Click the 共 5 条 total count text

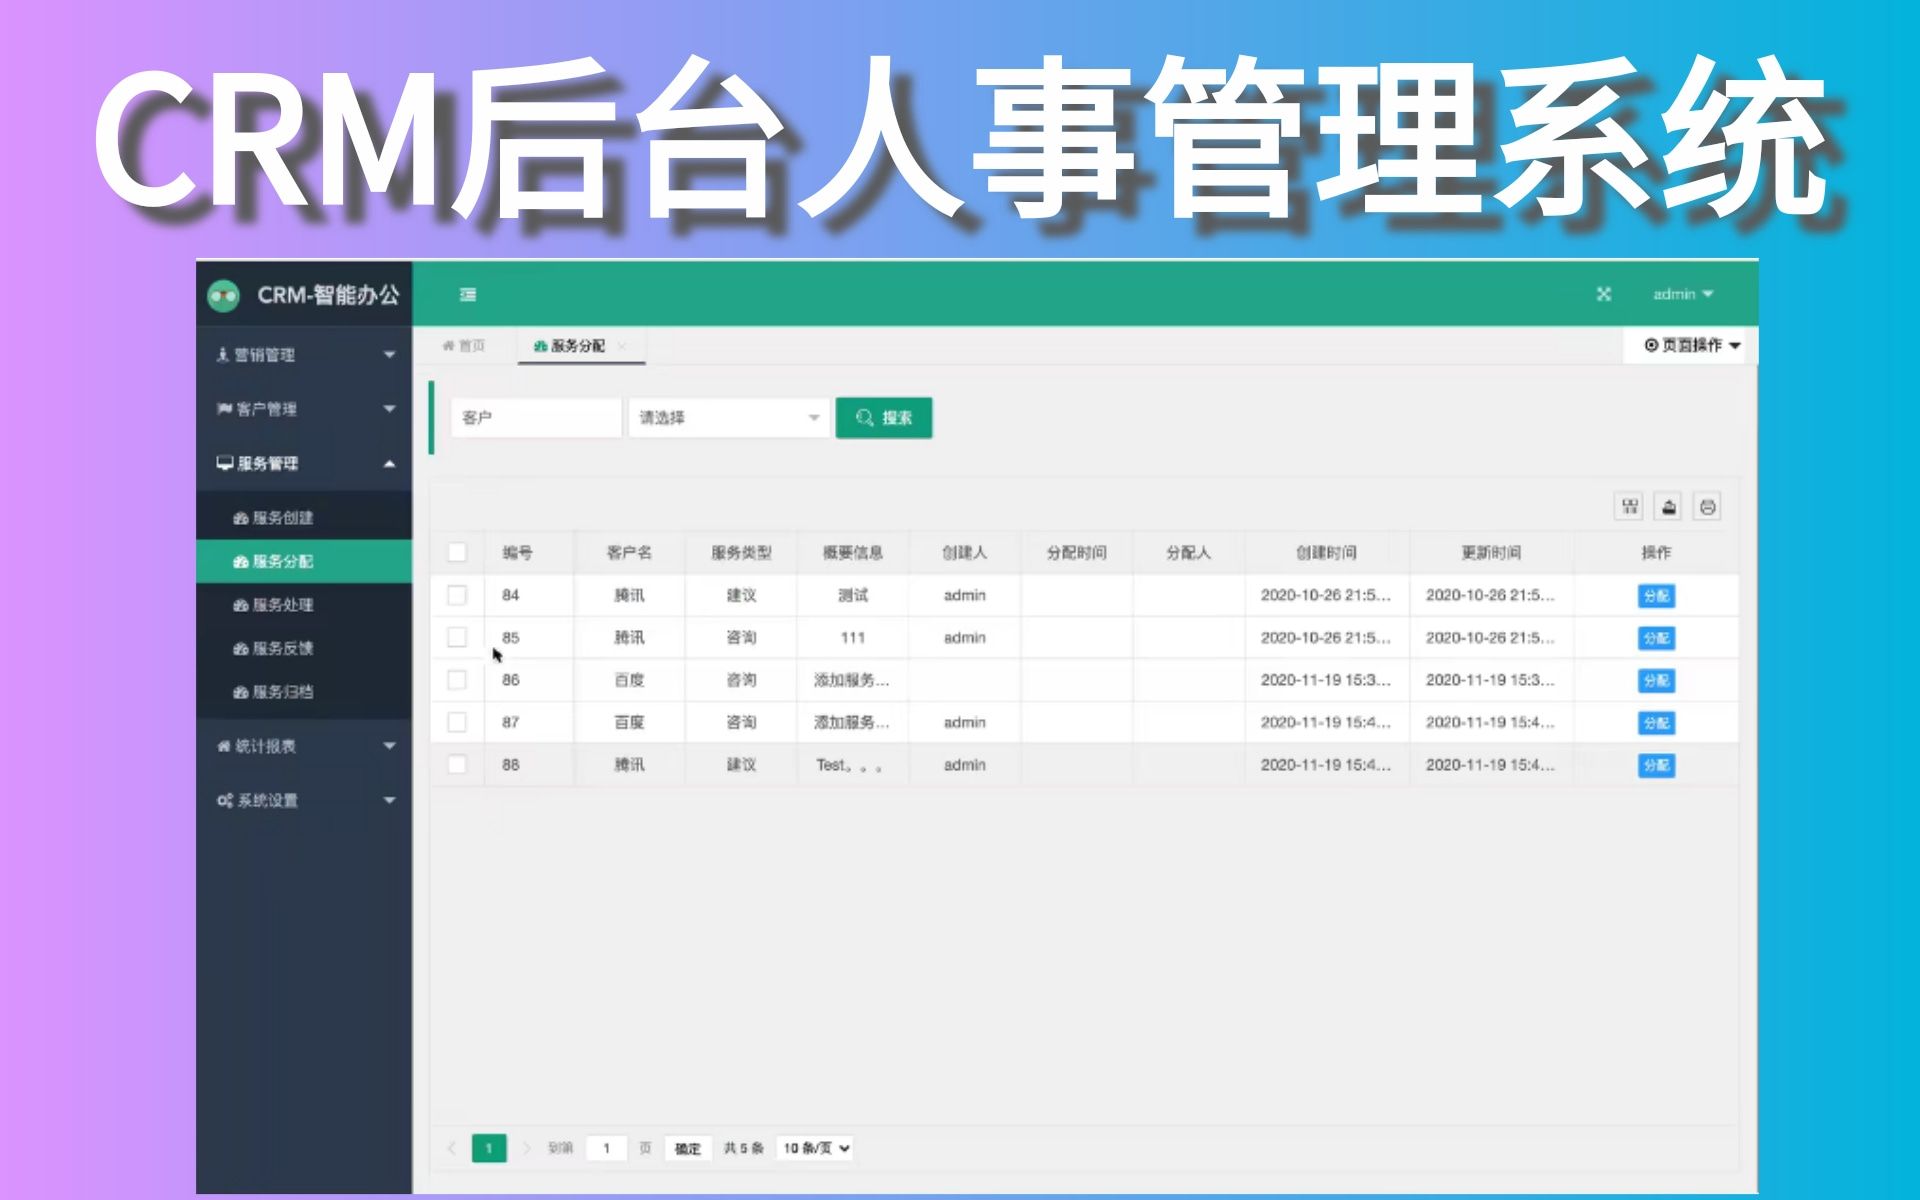click(x=743, y=1148)
